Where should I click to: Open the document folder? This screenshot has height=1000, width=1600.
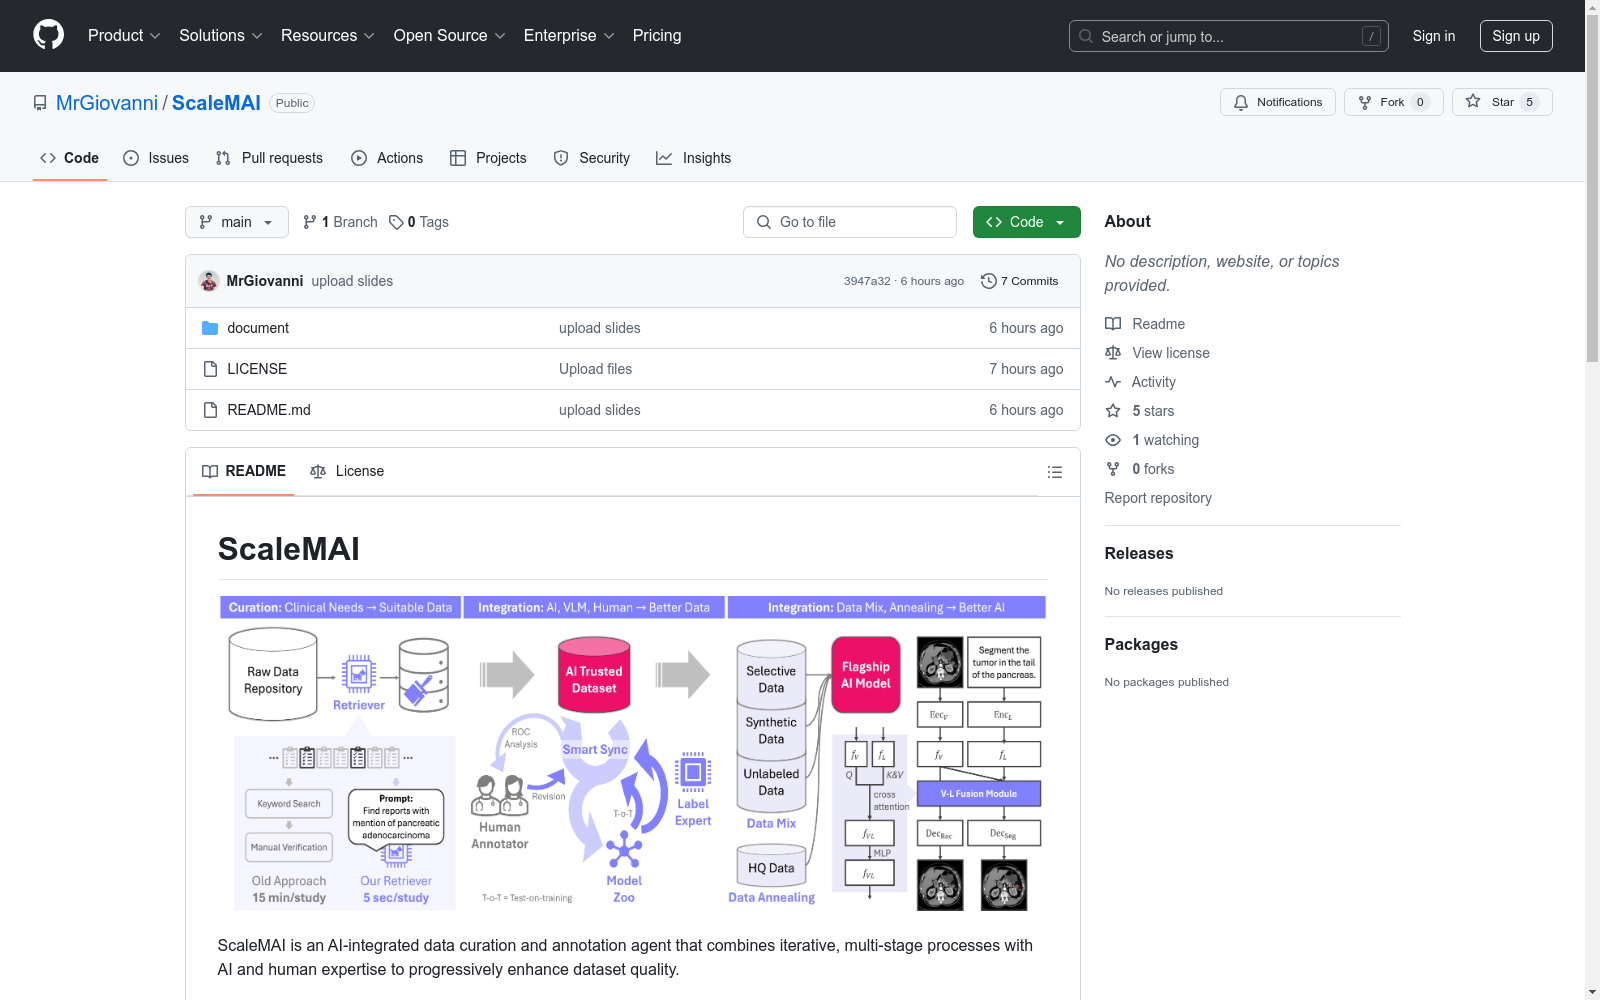pyautogui.click(x=258, y=328)
